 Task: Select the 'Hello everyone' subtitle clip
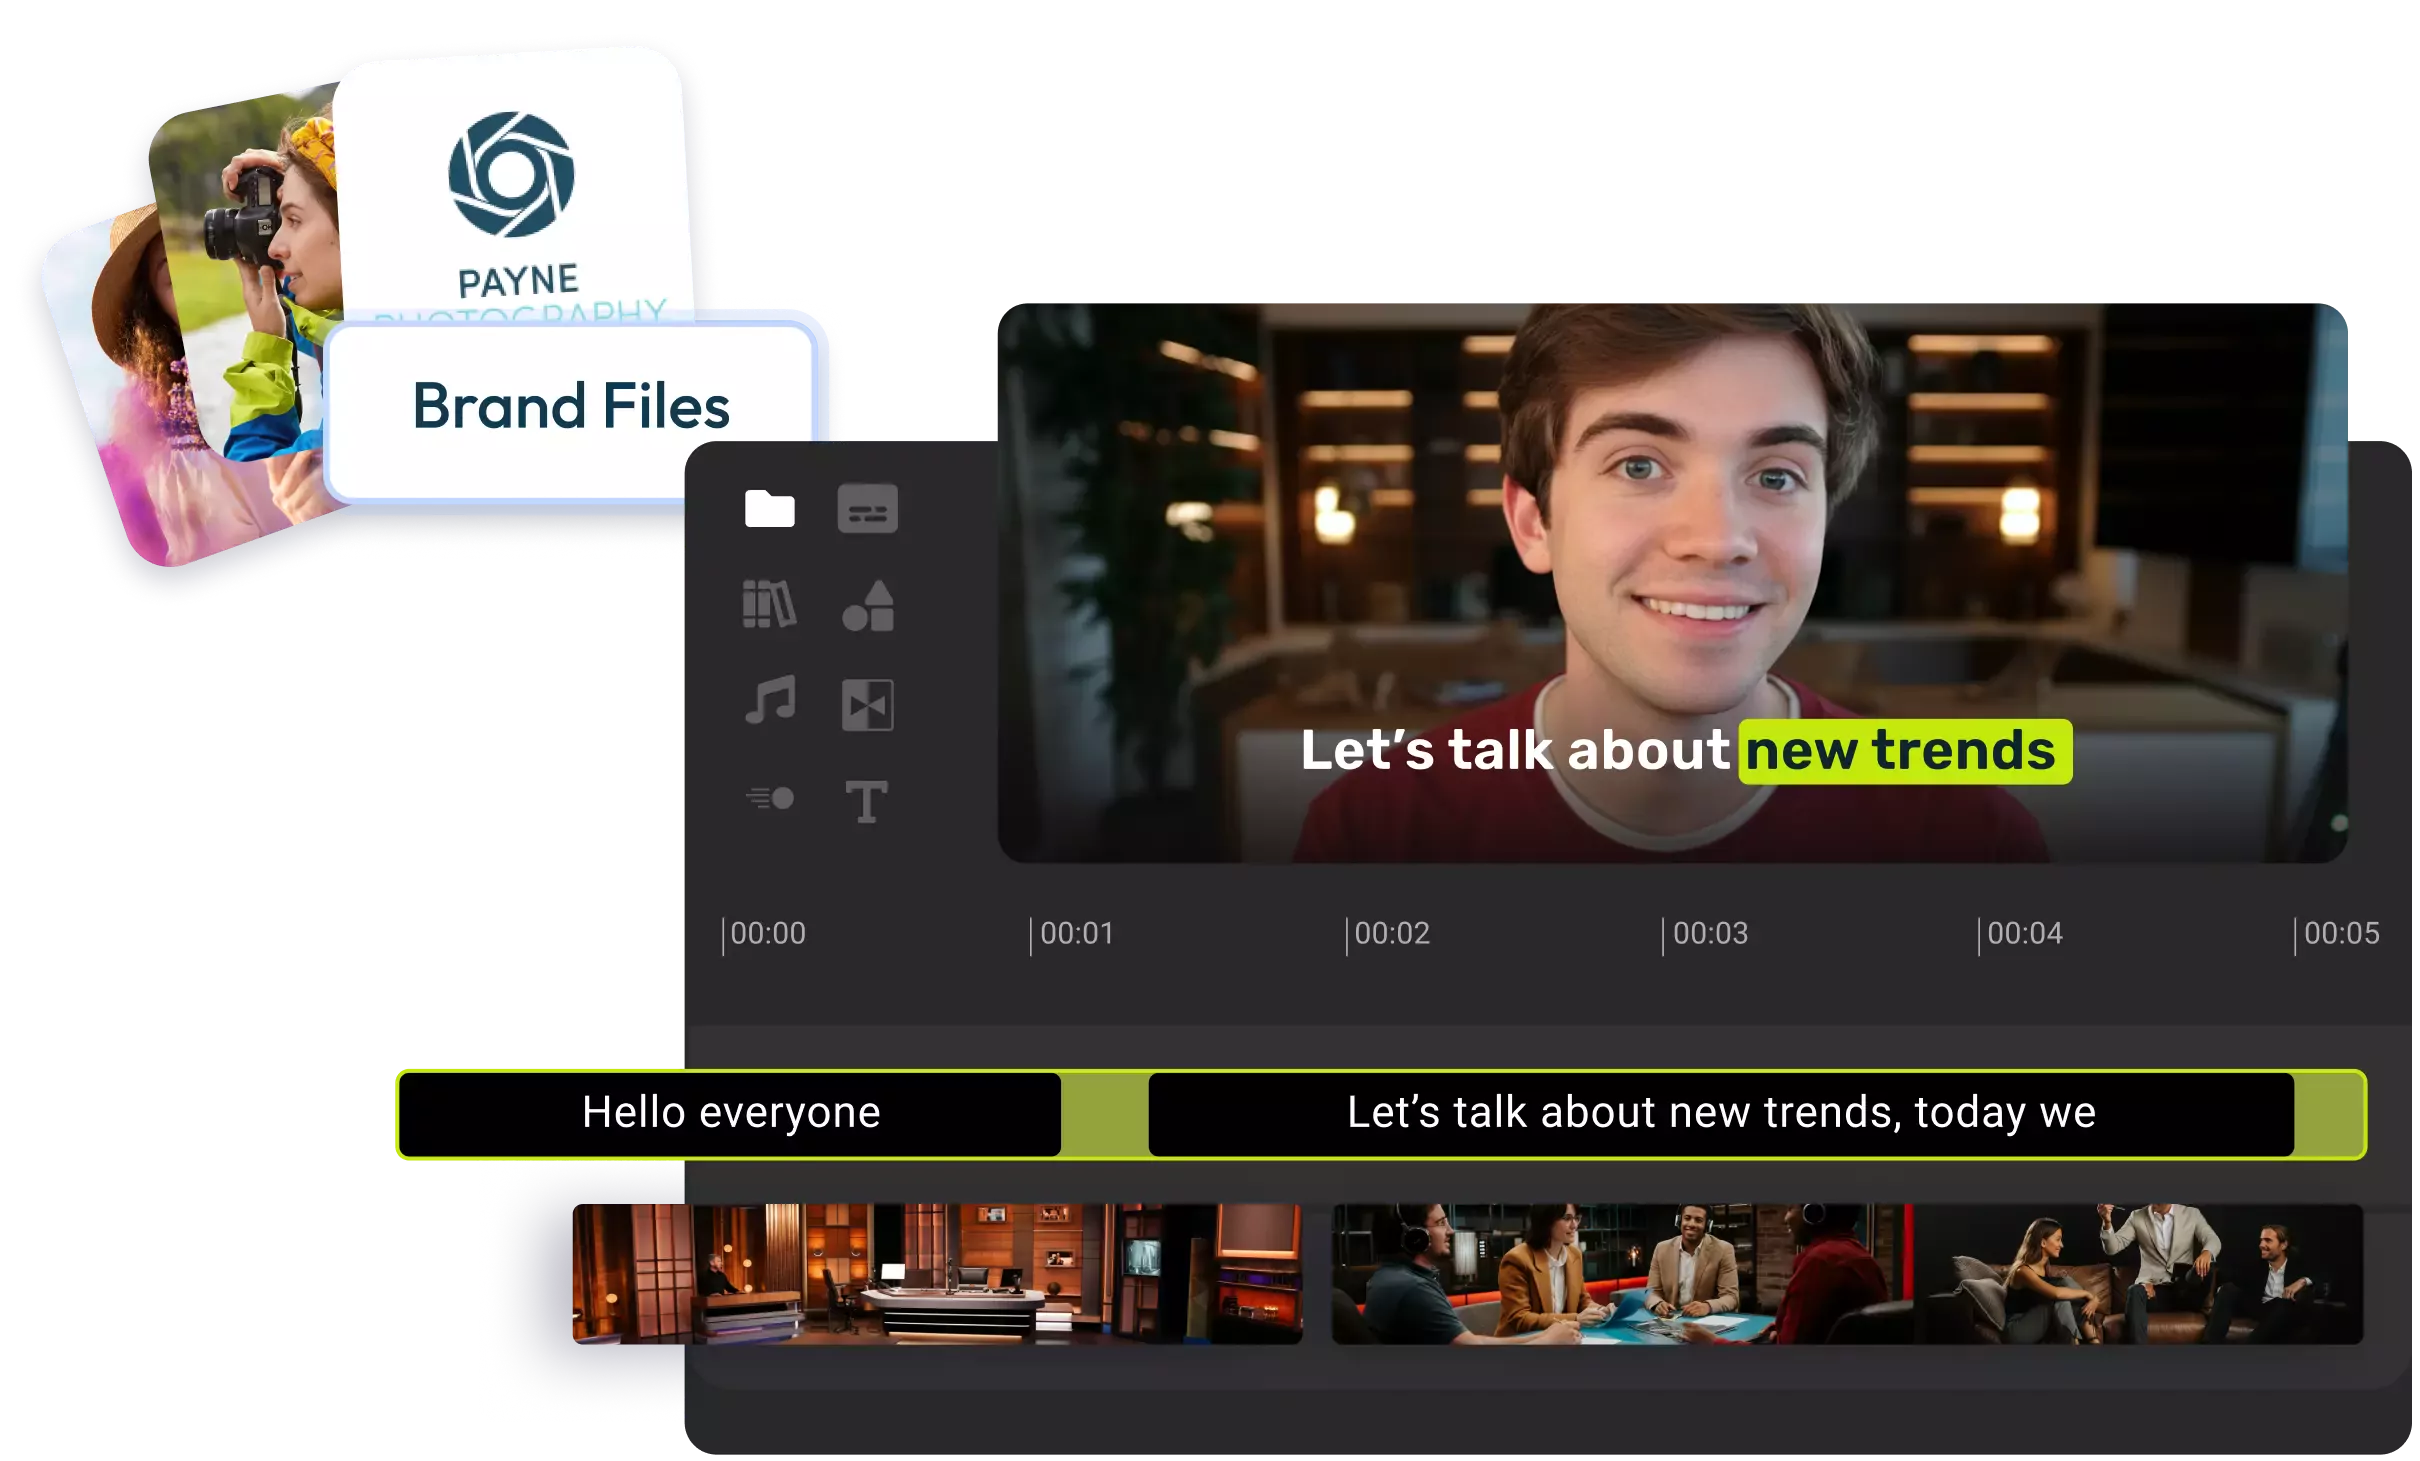[x=731, y=1113]
